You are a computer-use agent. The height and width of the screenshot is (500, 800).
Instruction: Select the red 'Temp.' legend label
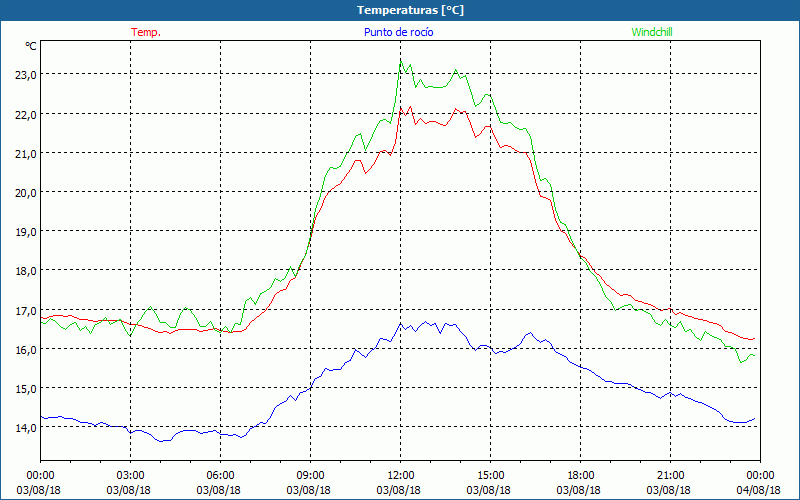146,32
